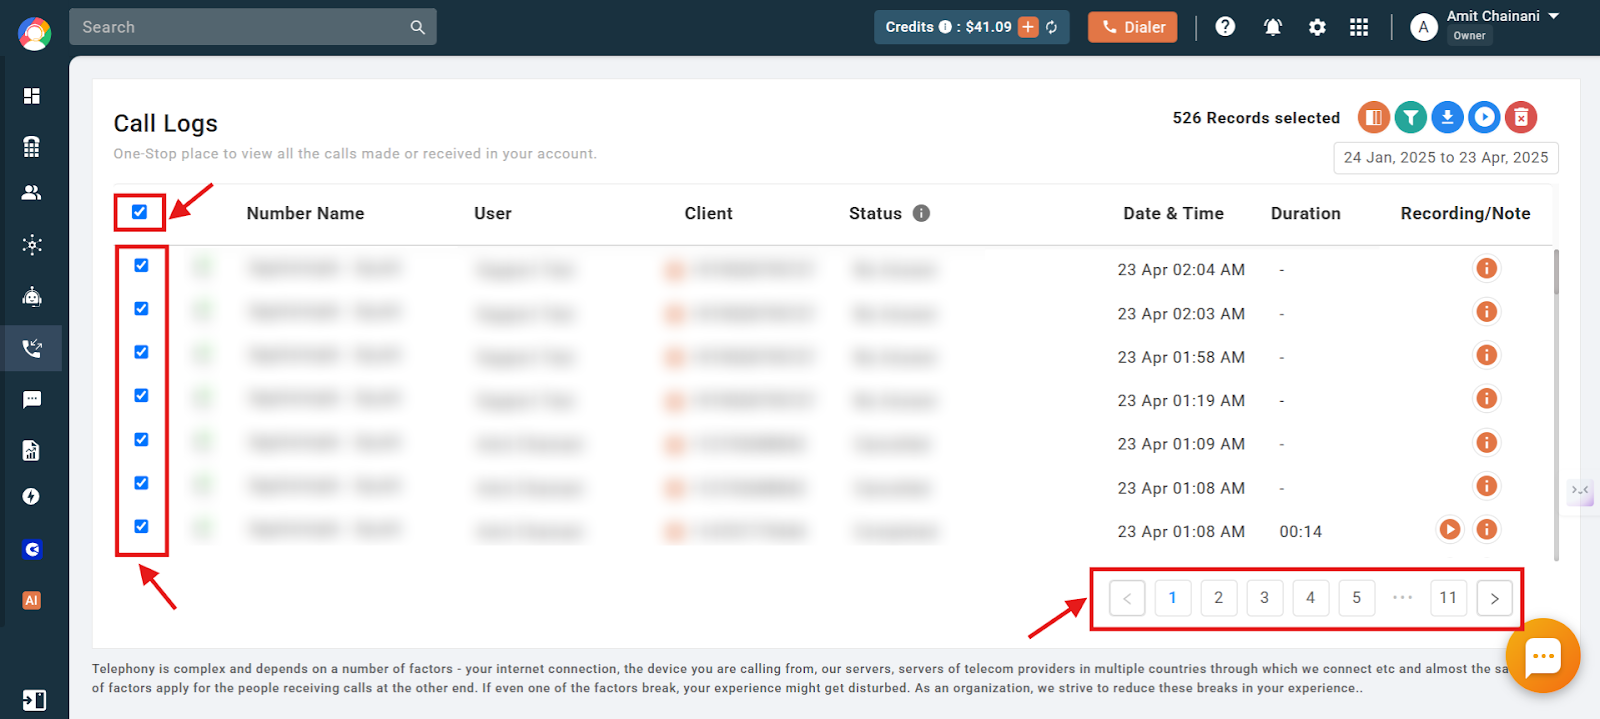Uncheck the 23 Apr 02:04 AM row checkbox
This screenshot has width=1600, height=719.
point(141,265)
